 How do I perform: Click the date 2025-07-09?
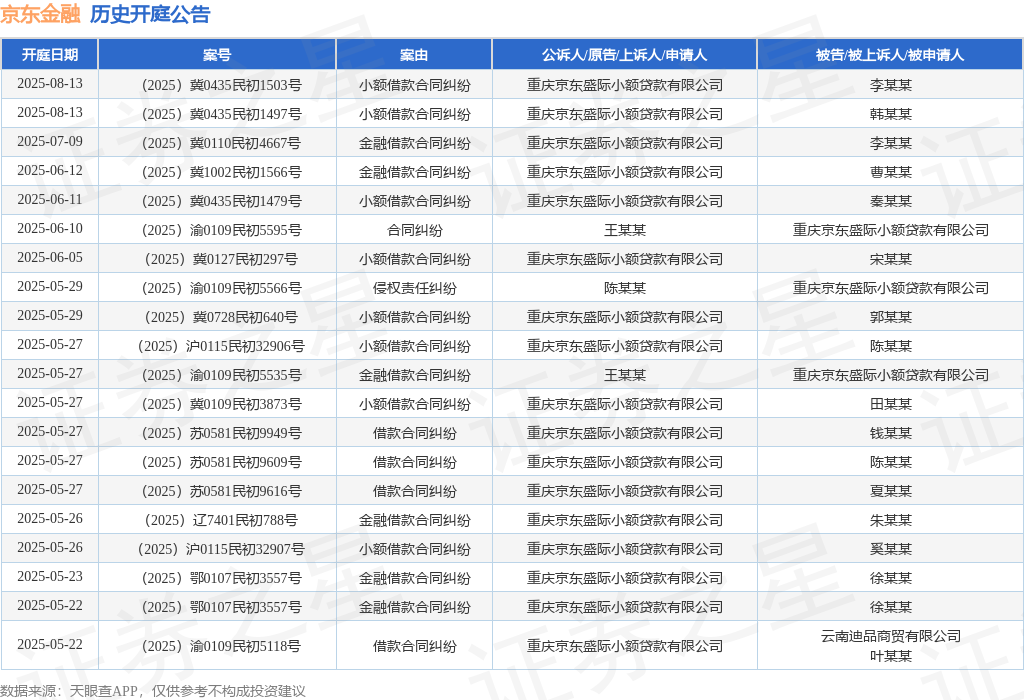50,142
